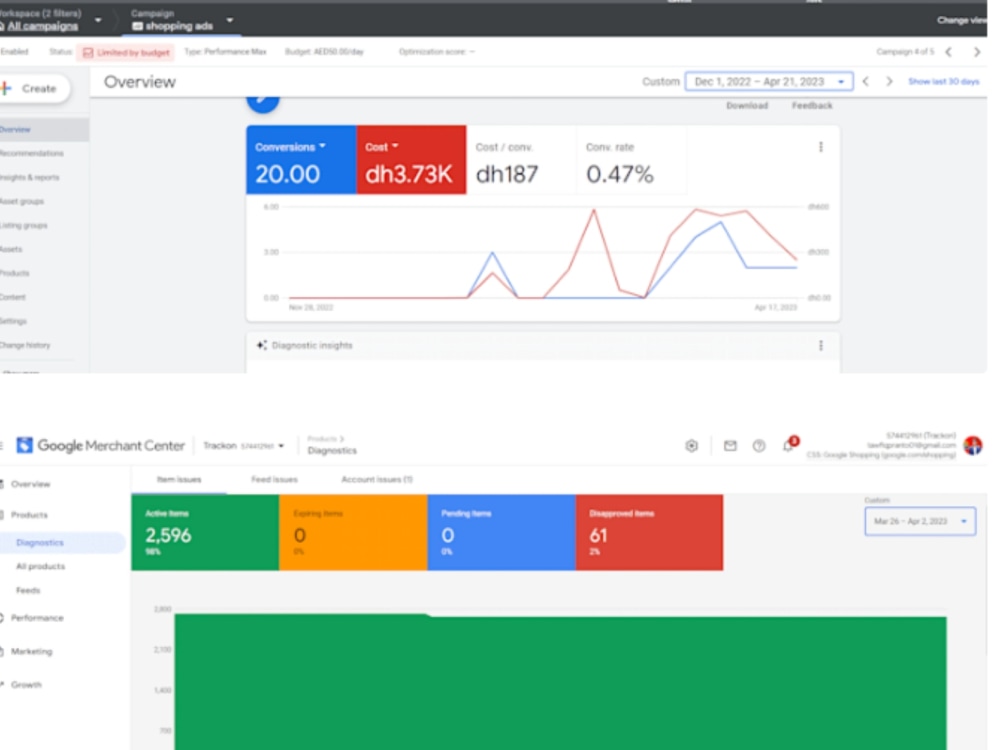Open Asset groups in Ads sidebar

[x=22, y=202]
